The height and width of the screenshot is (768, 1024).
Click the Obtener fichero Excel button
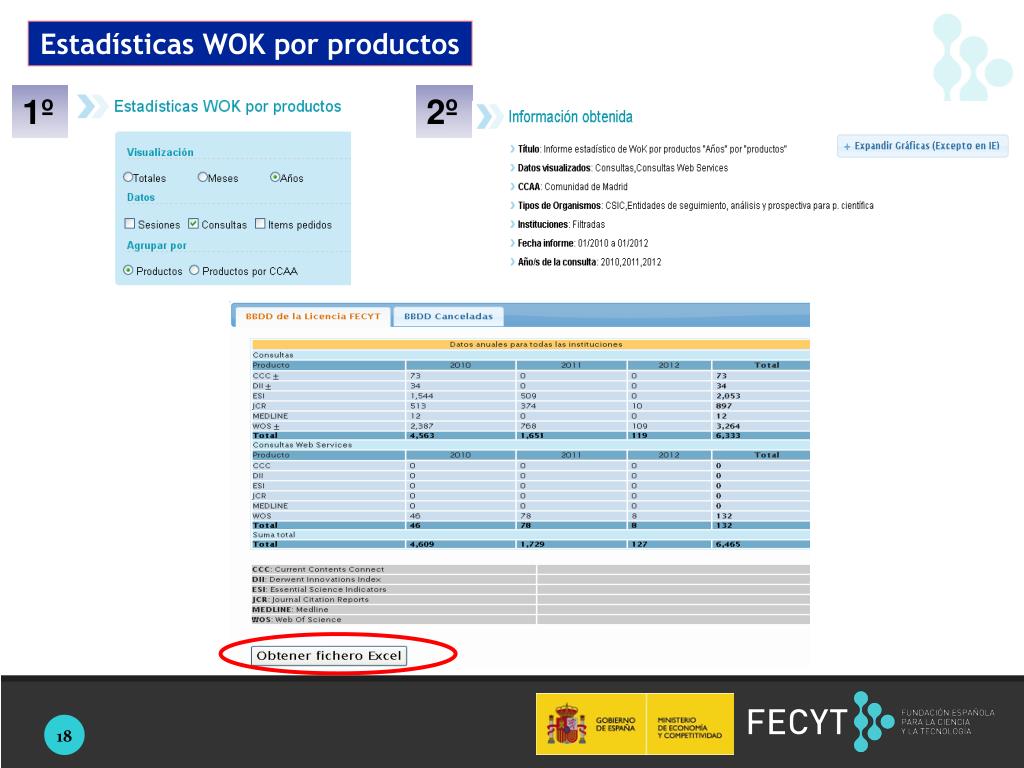click(329, 656)
